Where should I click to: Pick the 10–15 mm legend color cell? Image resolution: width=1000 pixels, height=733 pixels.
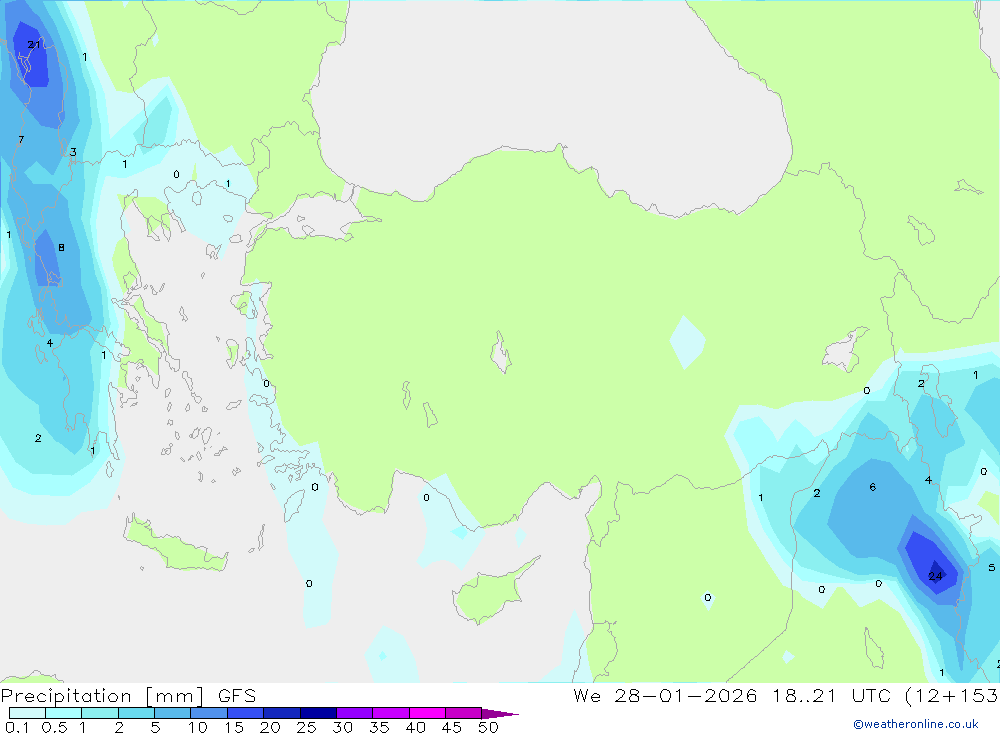[x=209, y=713]
